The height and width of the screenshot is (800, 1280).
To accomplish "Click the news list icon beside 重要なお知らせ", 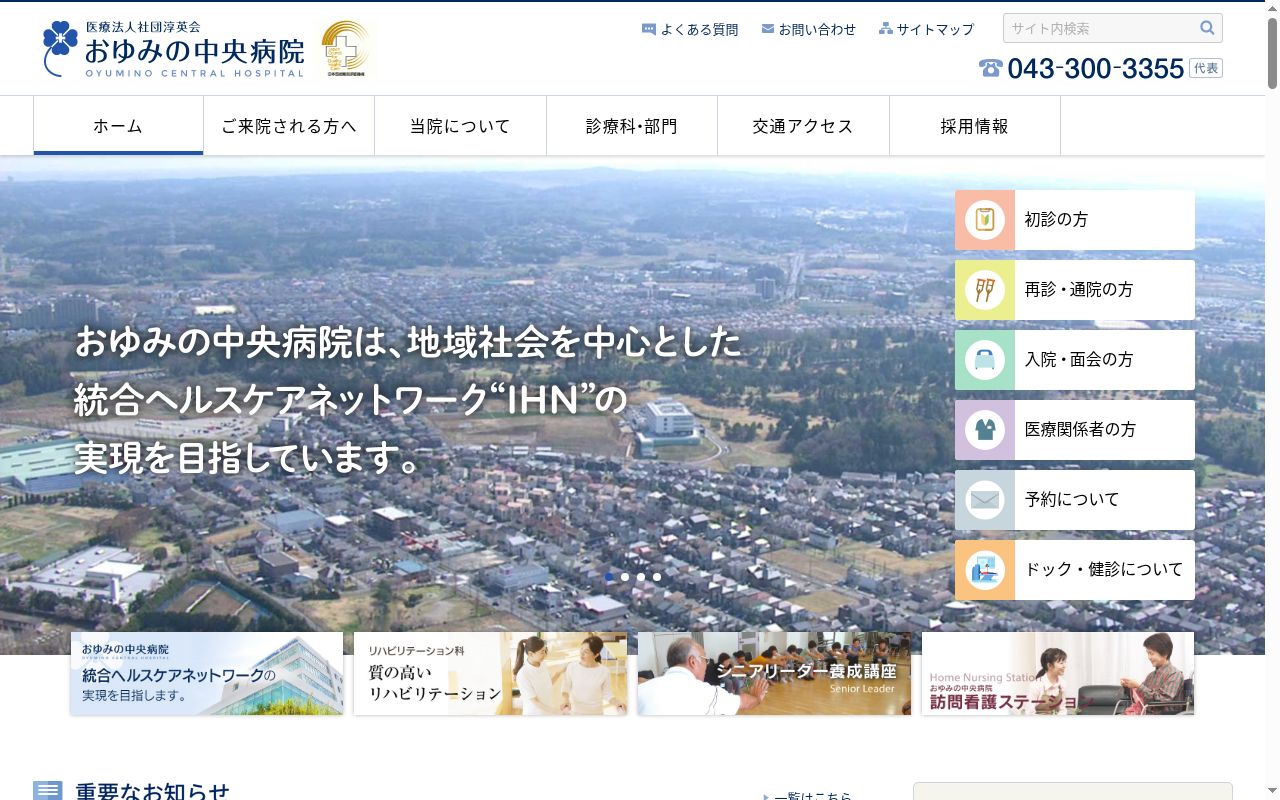I will tap(48, 791).
